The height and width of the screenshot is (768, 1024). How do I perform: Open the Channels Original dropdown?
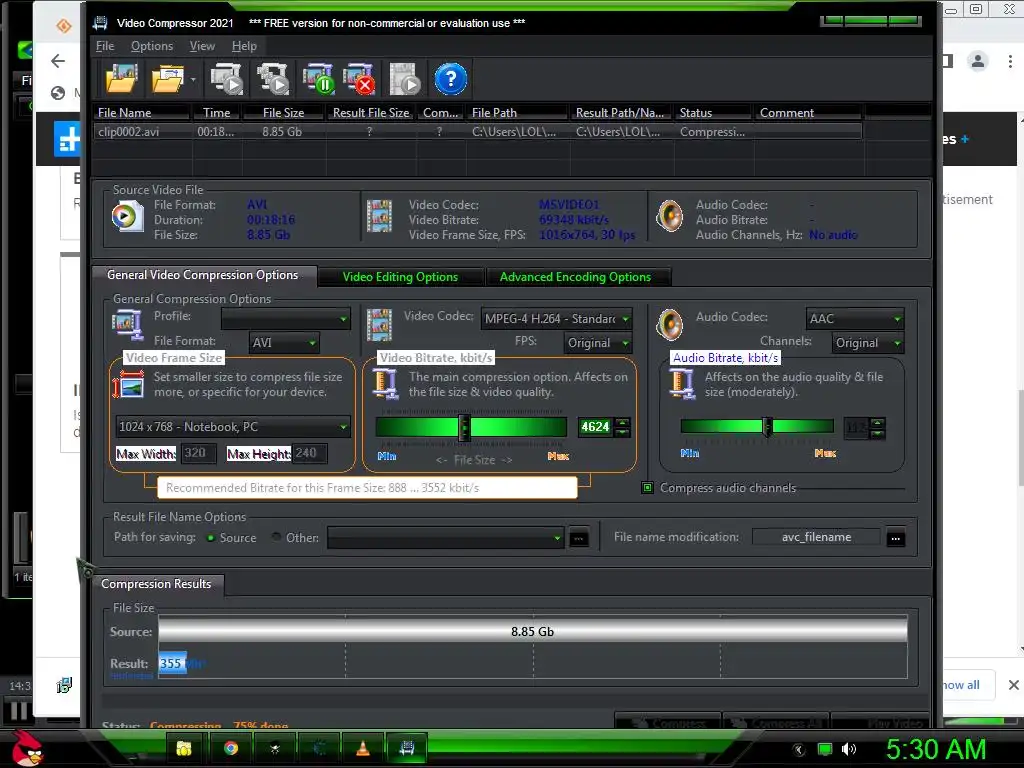pos(868,343)
